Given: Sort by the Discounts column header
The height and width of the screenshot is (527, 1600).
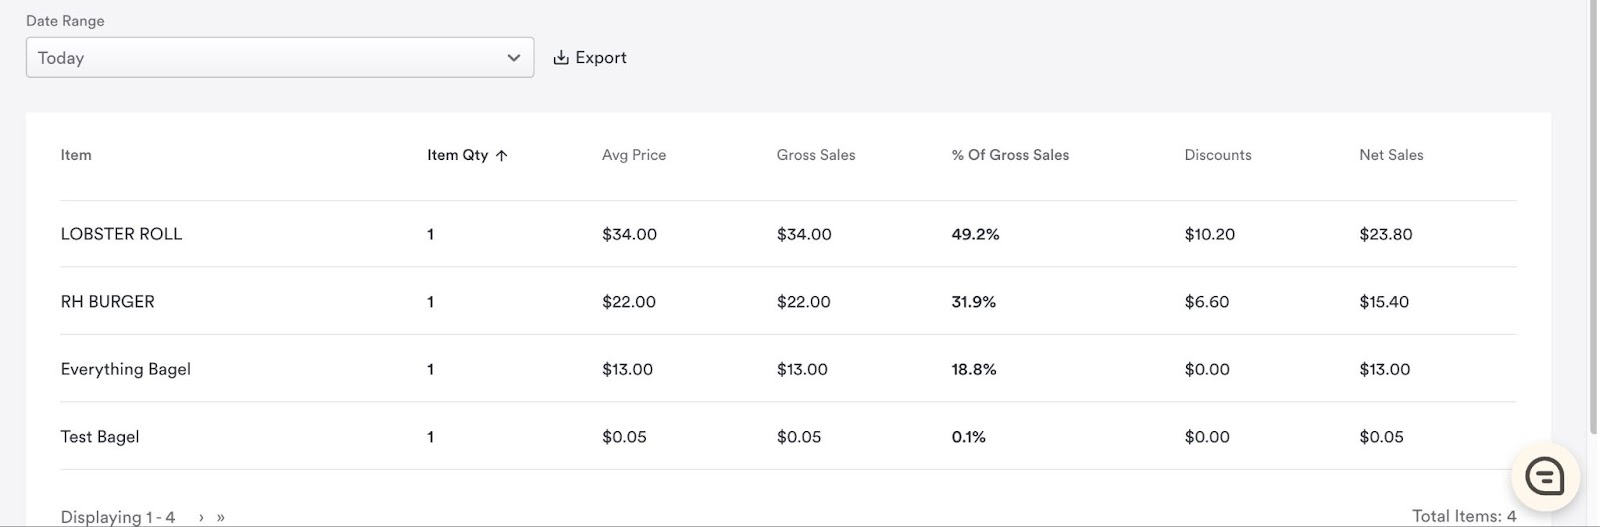Looking at the screenshot, I should pos(1218,155).
